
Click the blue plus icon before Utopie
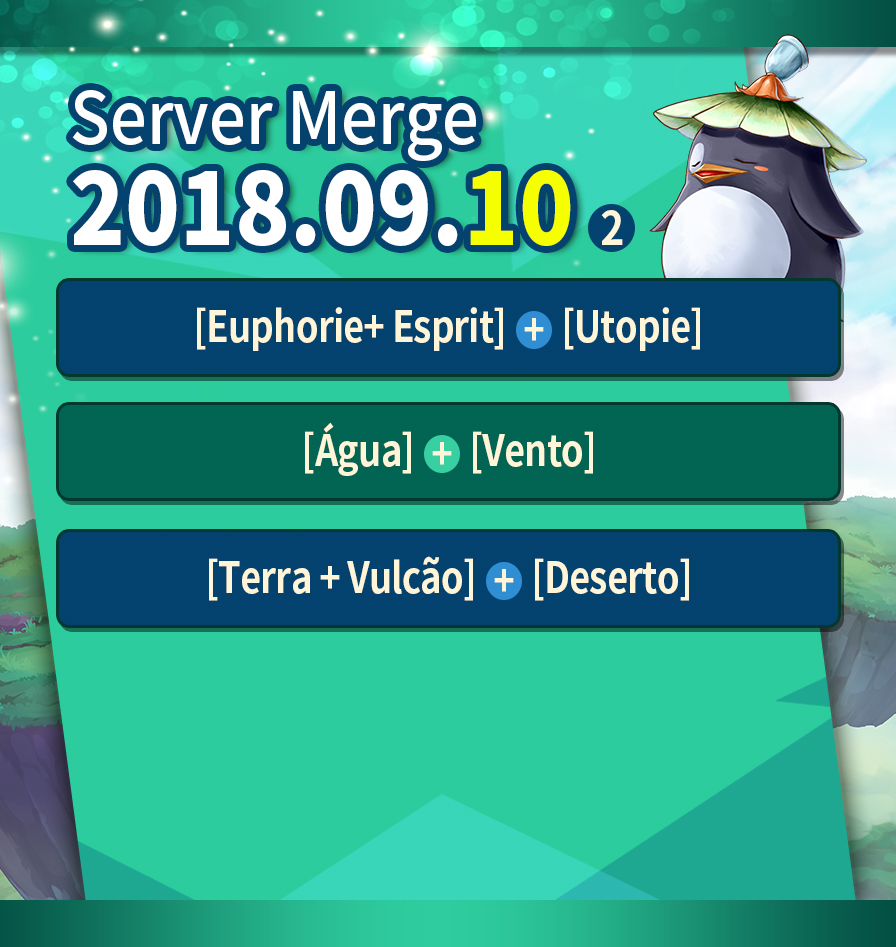point(534,330)
